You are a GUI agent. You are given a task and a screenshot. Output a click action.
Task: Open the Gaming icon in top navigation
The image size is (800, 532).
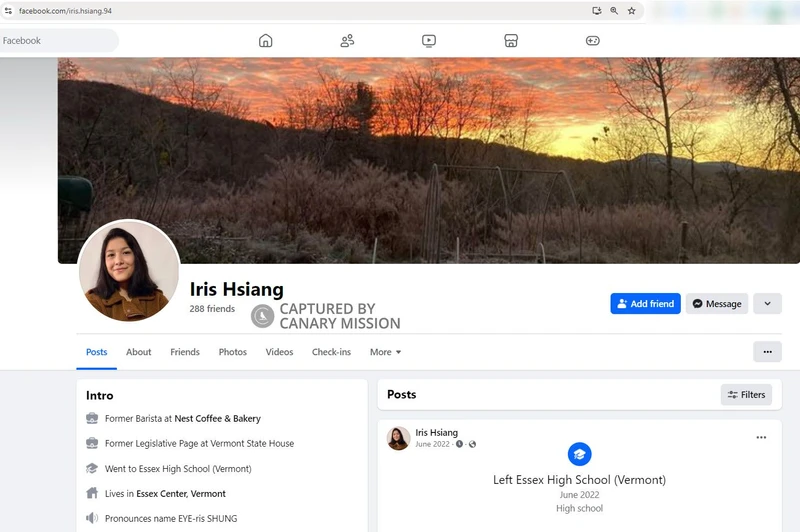tap(592, 41)
